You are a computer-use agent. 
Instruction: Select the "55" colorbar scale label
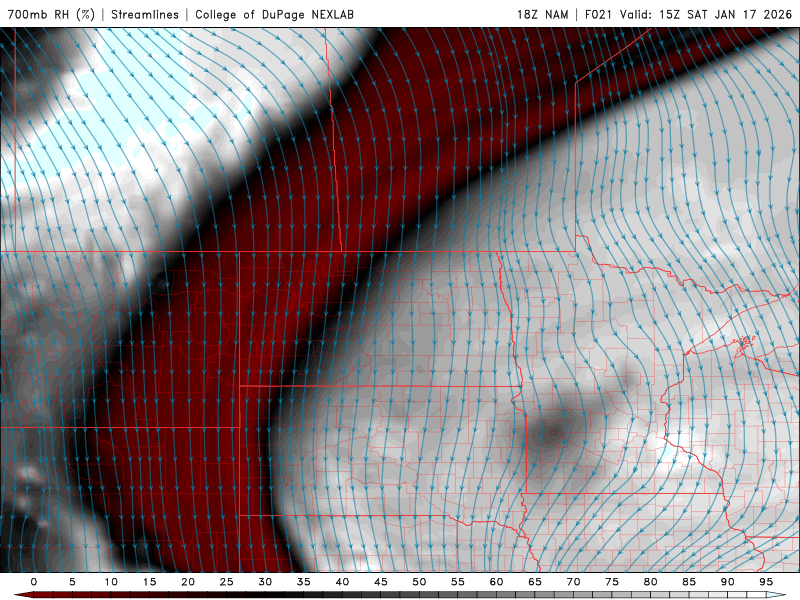[458, 582]
